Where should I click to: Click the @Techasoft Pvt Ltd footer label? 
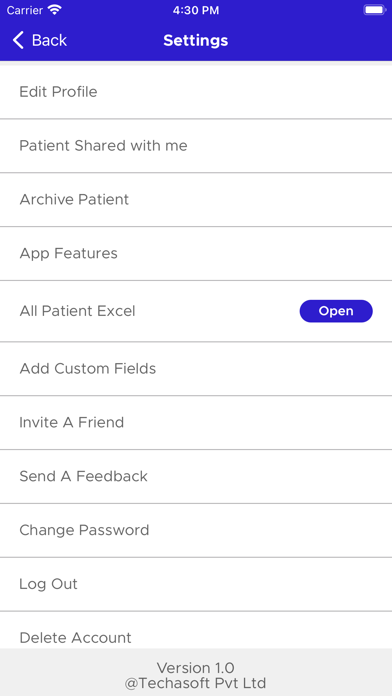point(196,683)
